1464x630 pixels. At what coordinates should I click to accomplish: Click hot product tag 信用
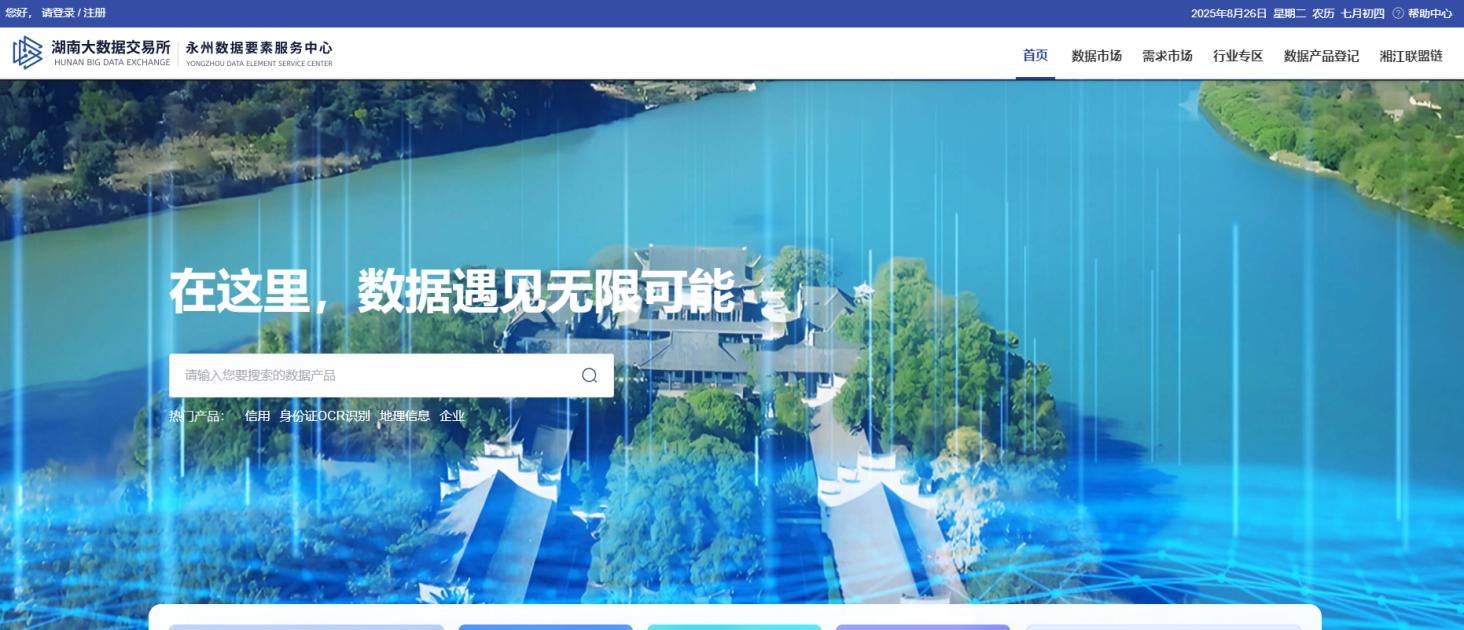pyautogui.click(x=257, y=416)
